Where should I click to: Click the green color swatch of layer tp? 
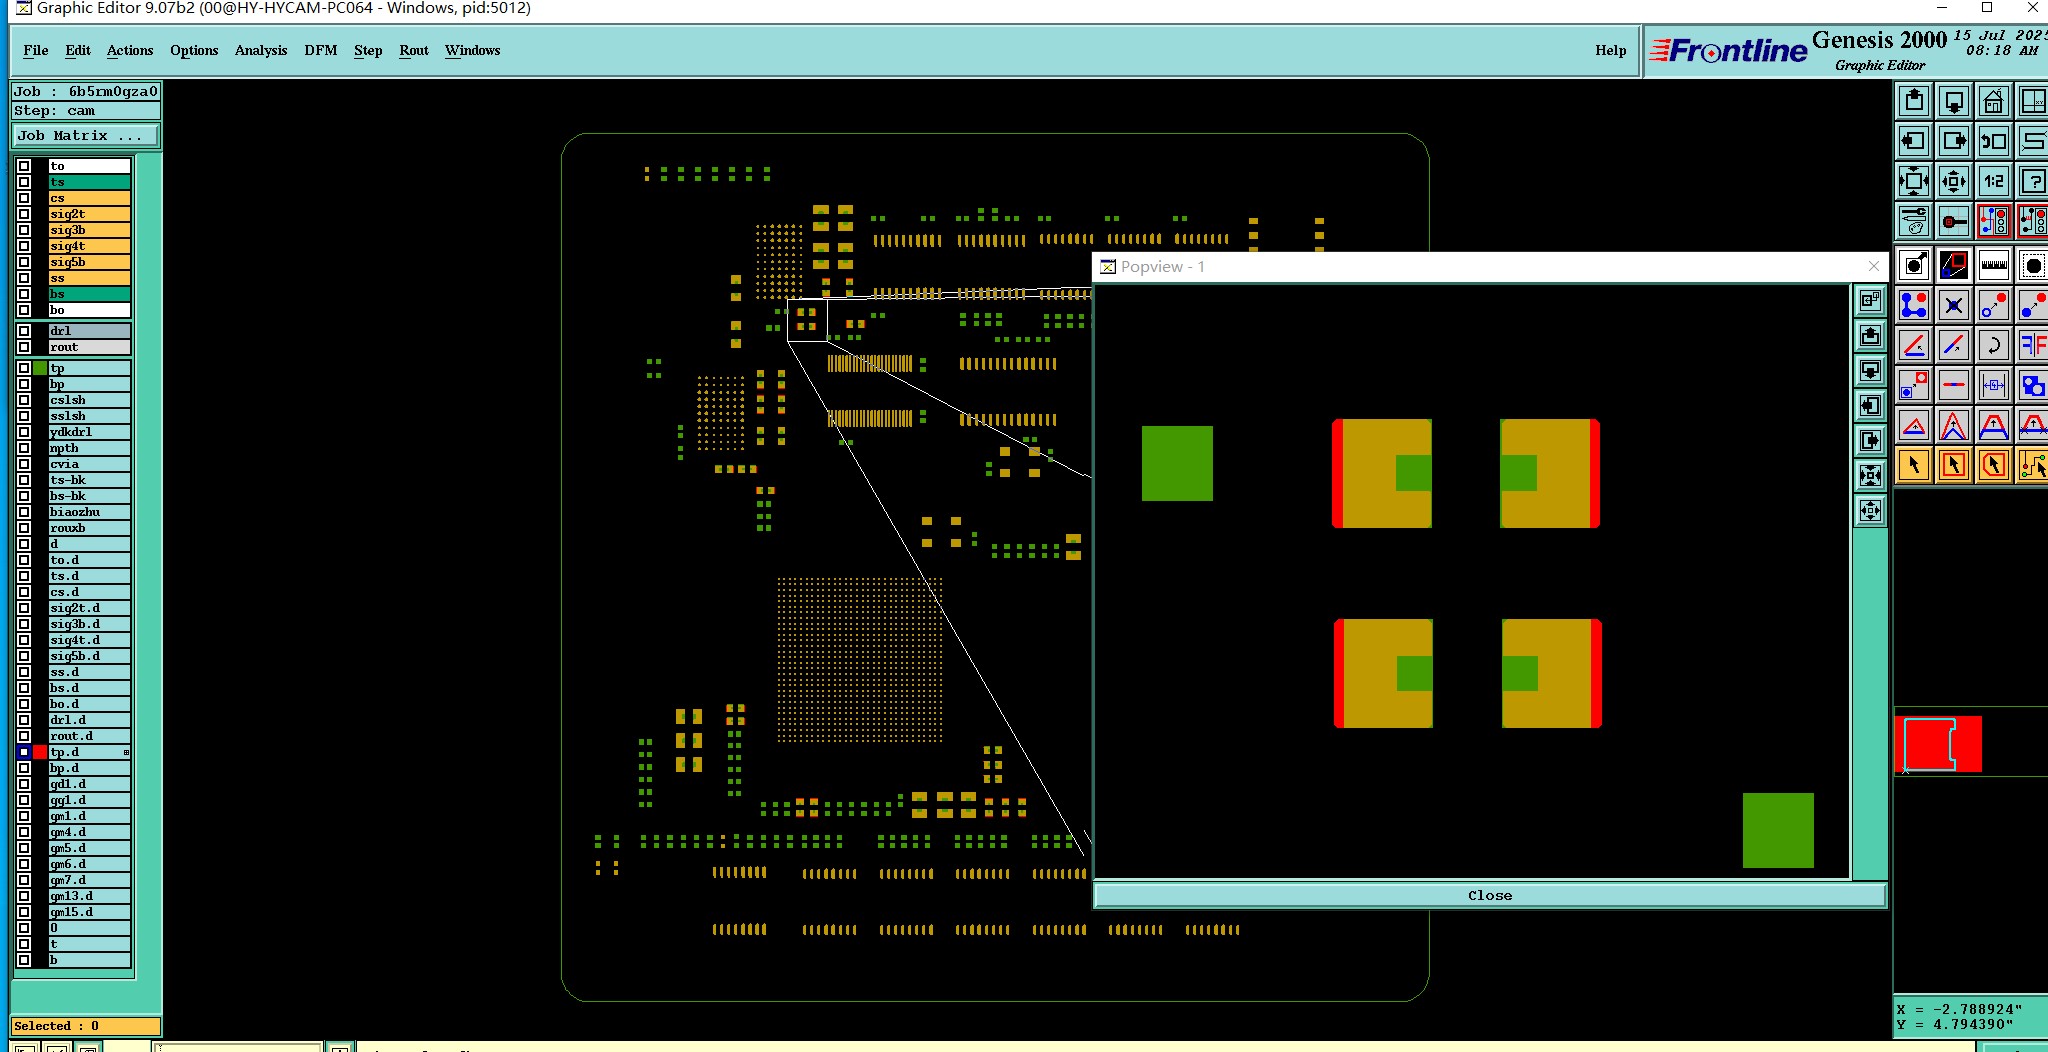(x=40, y=368)
